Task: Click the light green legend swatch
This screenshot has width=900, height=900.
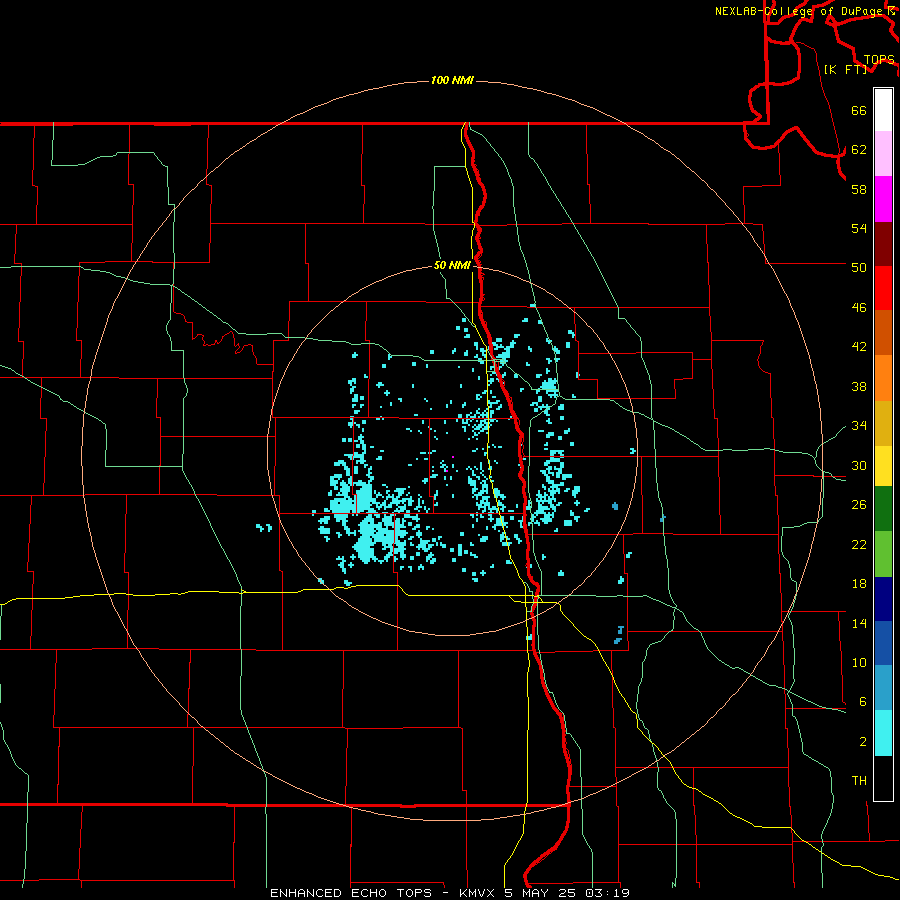Action: point(883,554)
